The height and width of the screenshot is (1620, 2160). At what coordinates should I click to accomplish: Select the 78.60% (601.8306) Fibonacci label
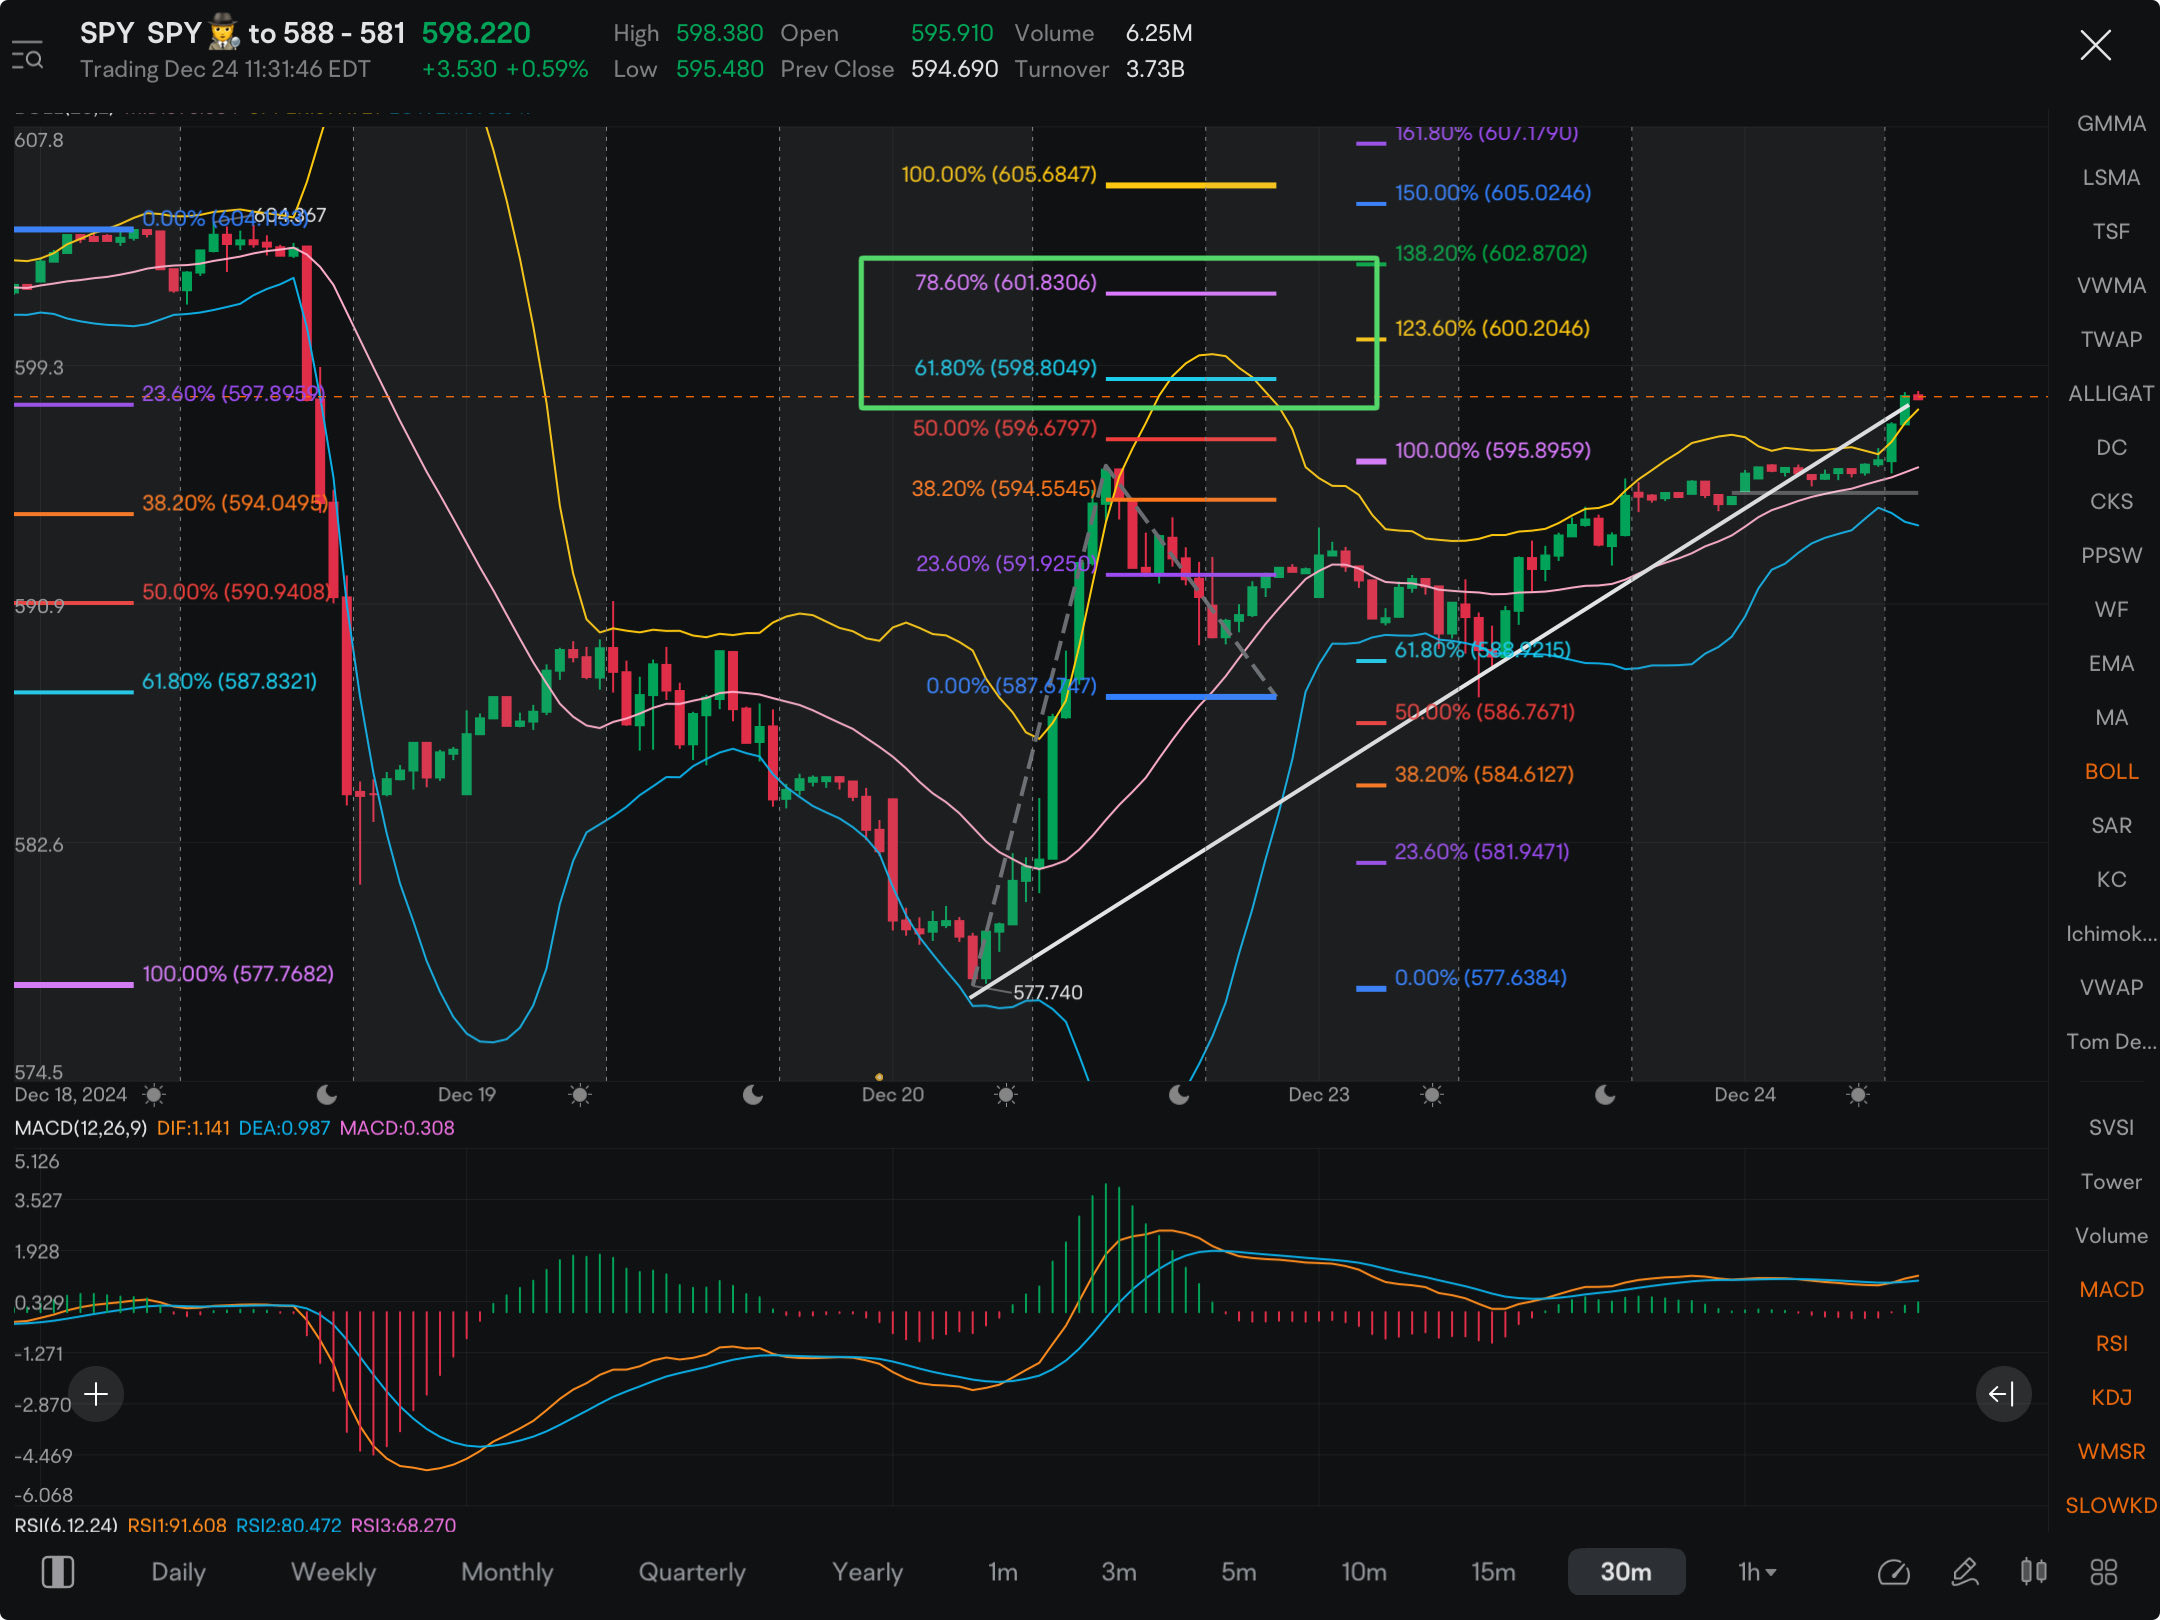[x=1006, y=282]
